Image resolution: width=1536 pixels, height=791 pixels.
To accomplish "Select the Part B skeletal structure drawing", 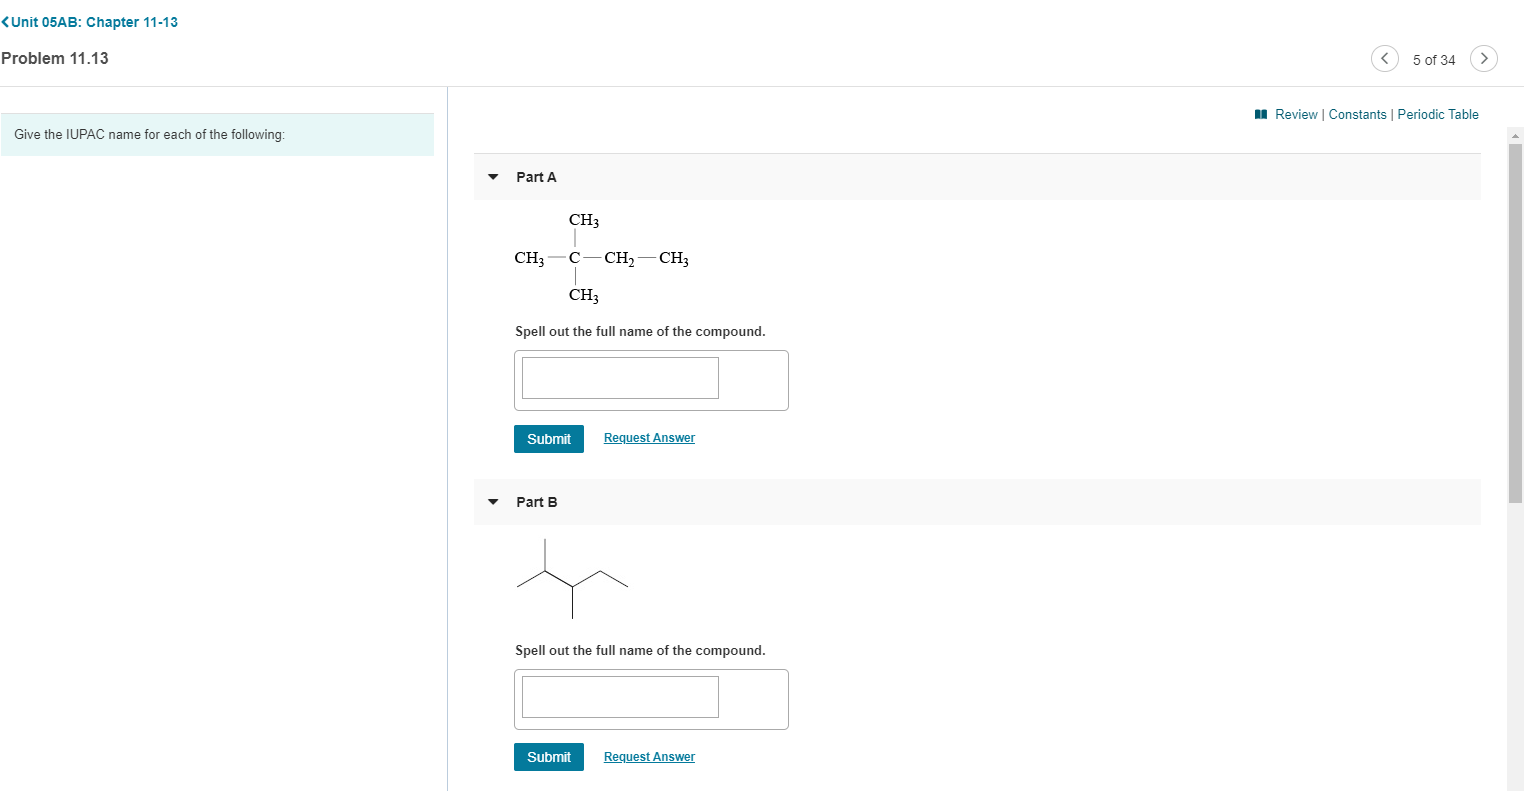I will 570,578.
